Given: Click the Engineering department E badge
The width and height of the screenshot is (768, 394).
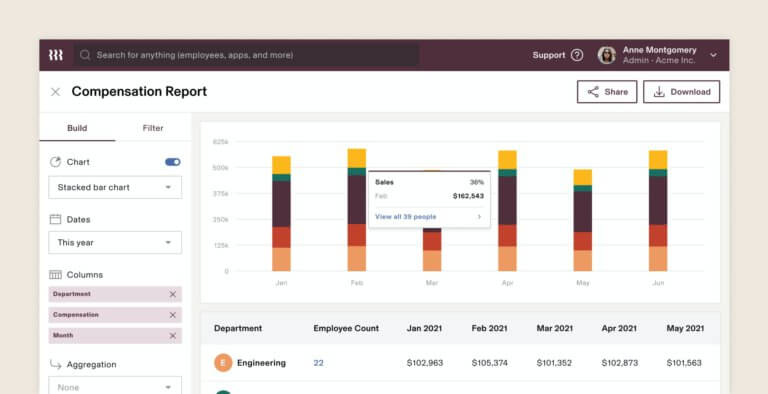Looking at the screenshot, I should [223, 363].
